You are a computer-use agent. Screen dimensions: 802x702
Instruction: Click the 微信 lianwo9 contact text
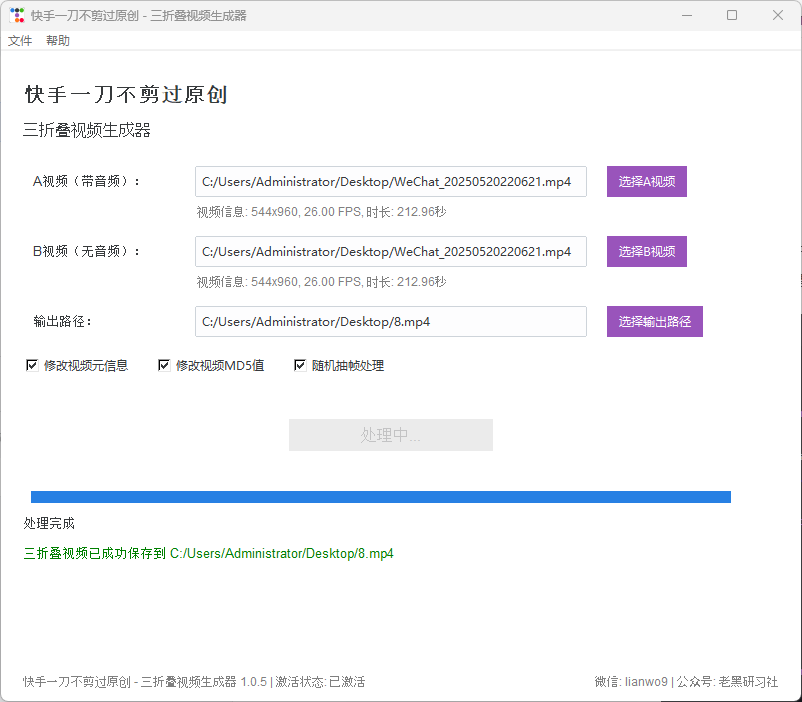click(x=630, y=682)
